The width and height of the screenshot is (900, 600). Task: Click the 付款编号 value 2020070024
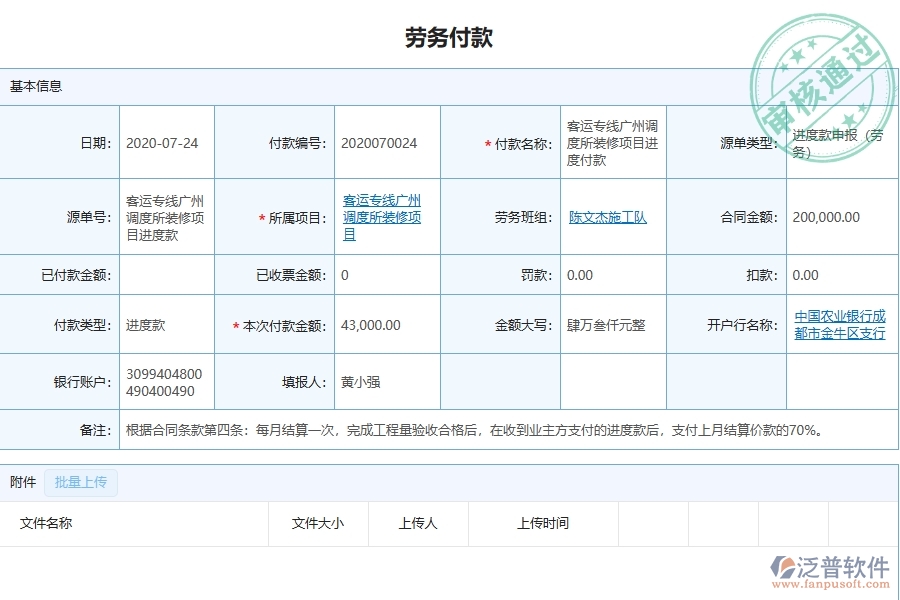click(378, 142)
